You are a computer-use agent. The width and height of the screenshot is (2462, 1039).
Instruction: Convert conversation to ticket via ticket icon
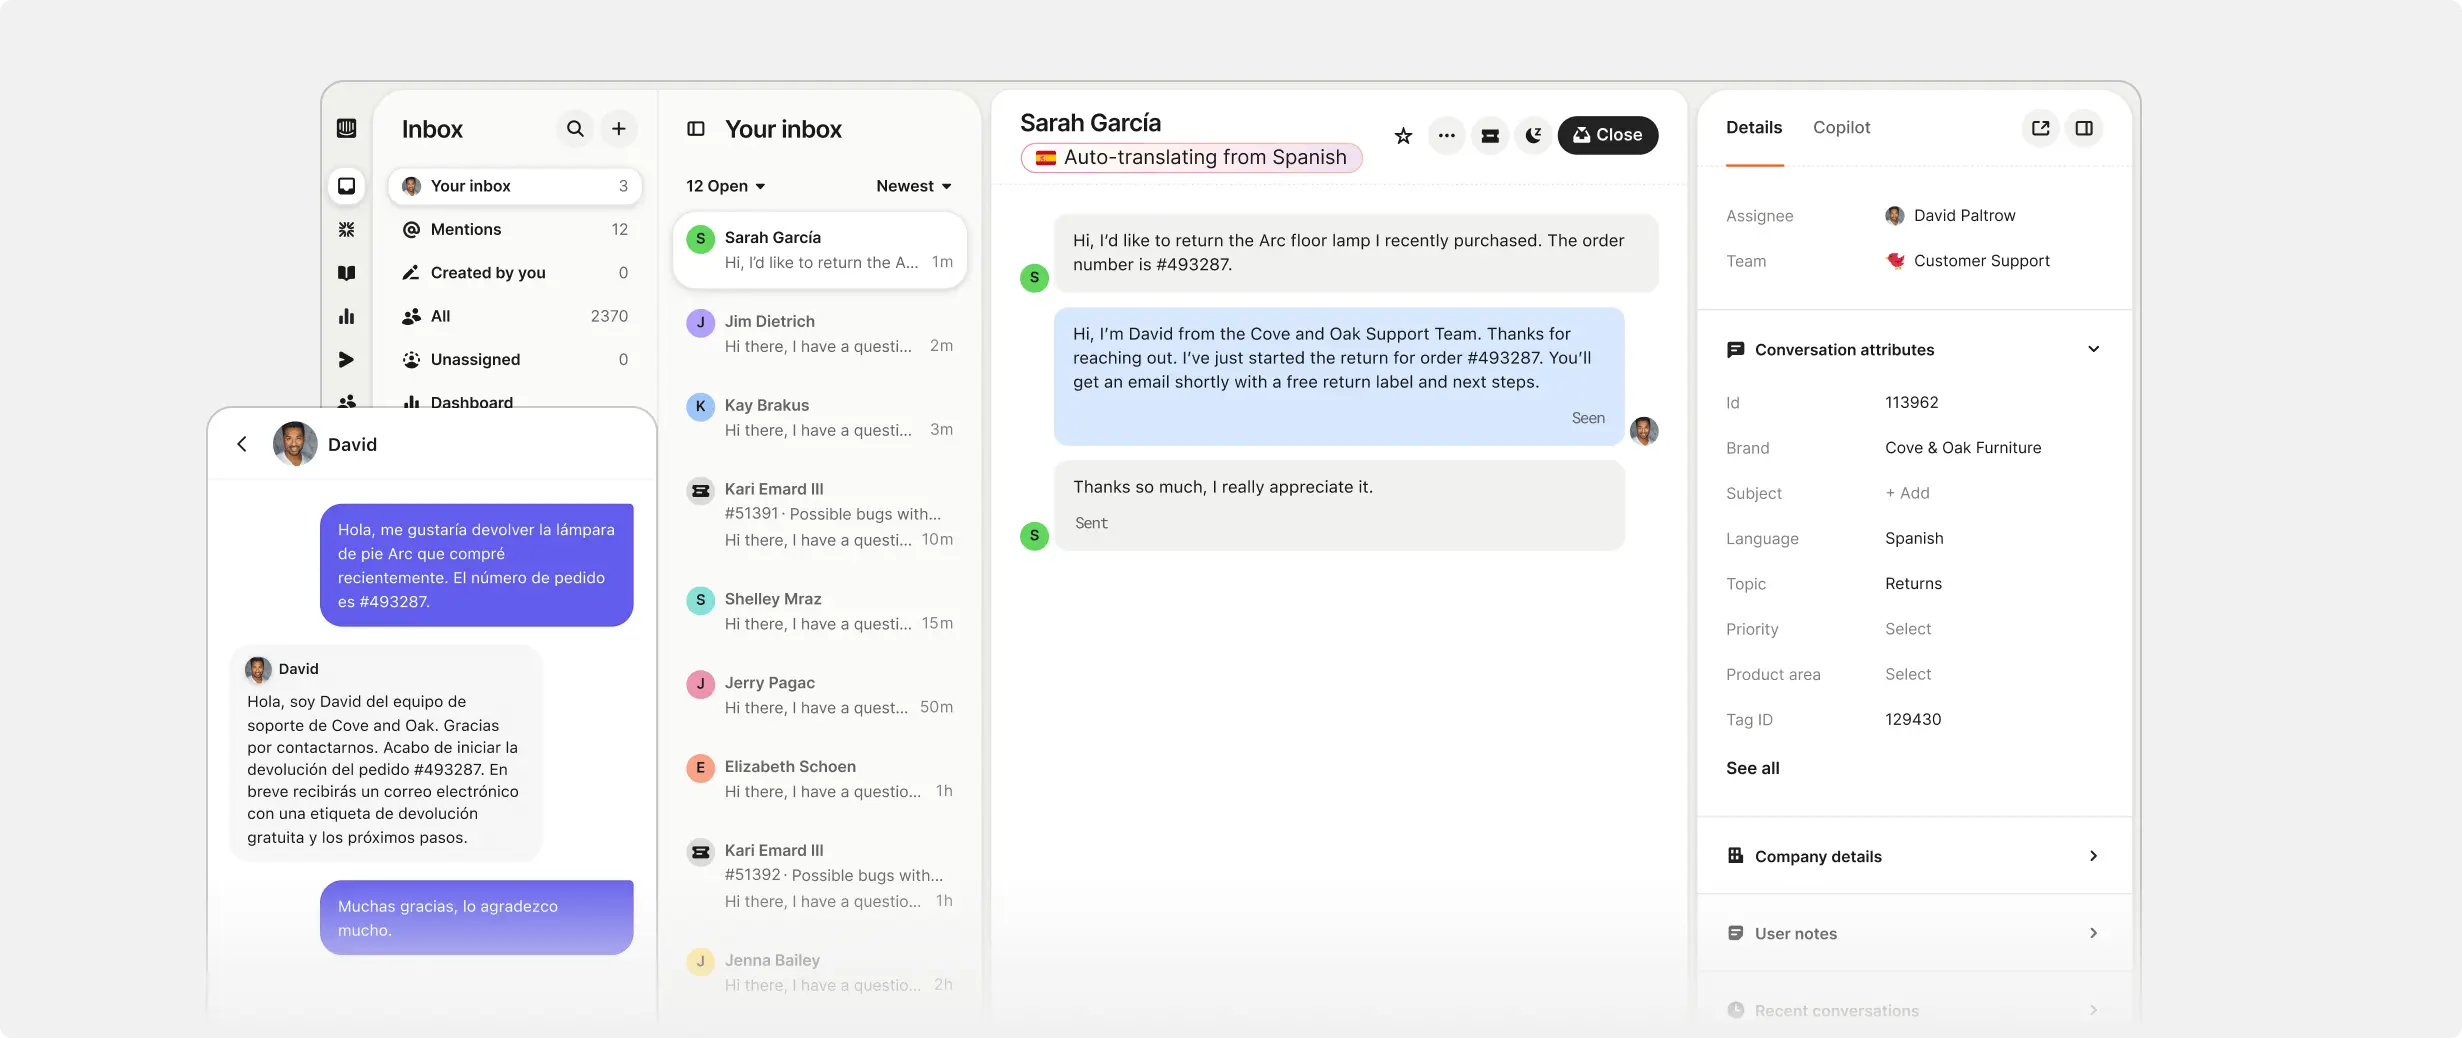point(1490,135)
